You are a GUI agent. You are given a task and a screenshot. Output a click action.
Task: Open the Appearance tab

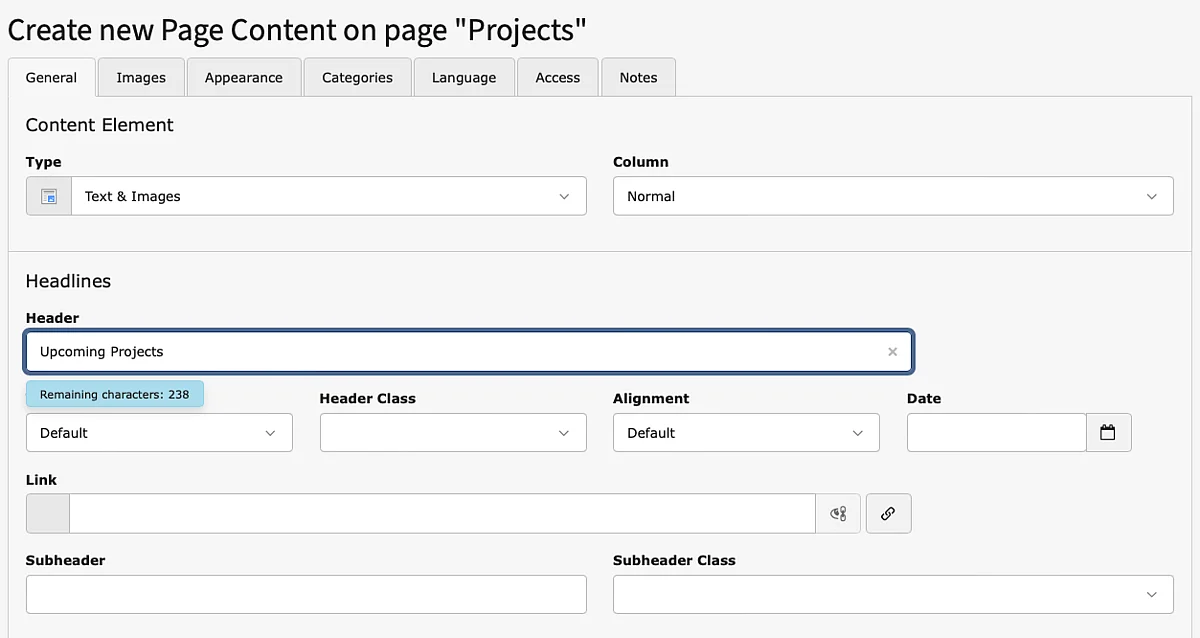[243, 78]
